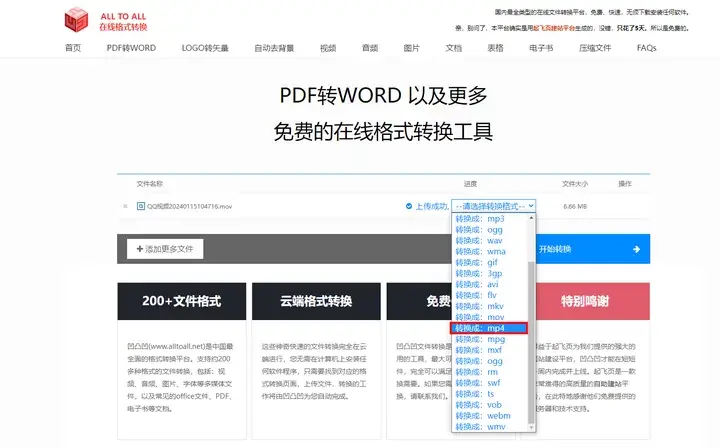Click the file type icon beside QQ视频 filename
Viewport: 720px width, 448px height.
click(x=140, y=206)
